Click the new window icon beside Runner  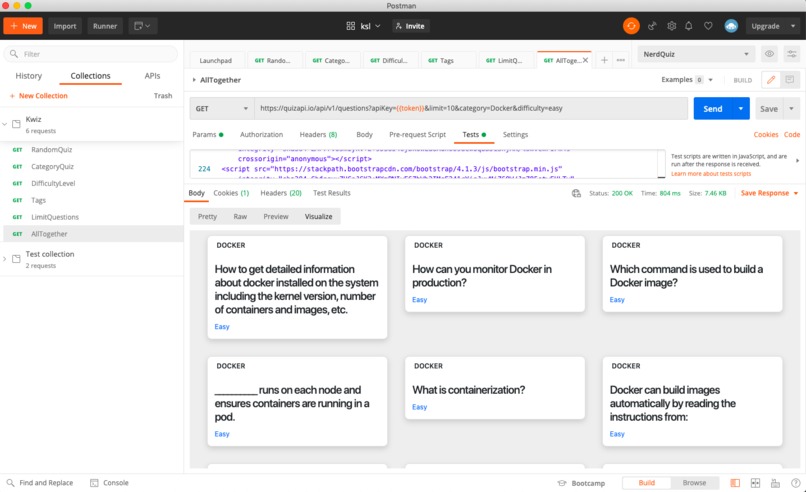142,26
